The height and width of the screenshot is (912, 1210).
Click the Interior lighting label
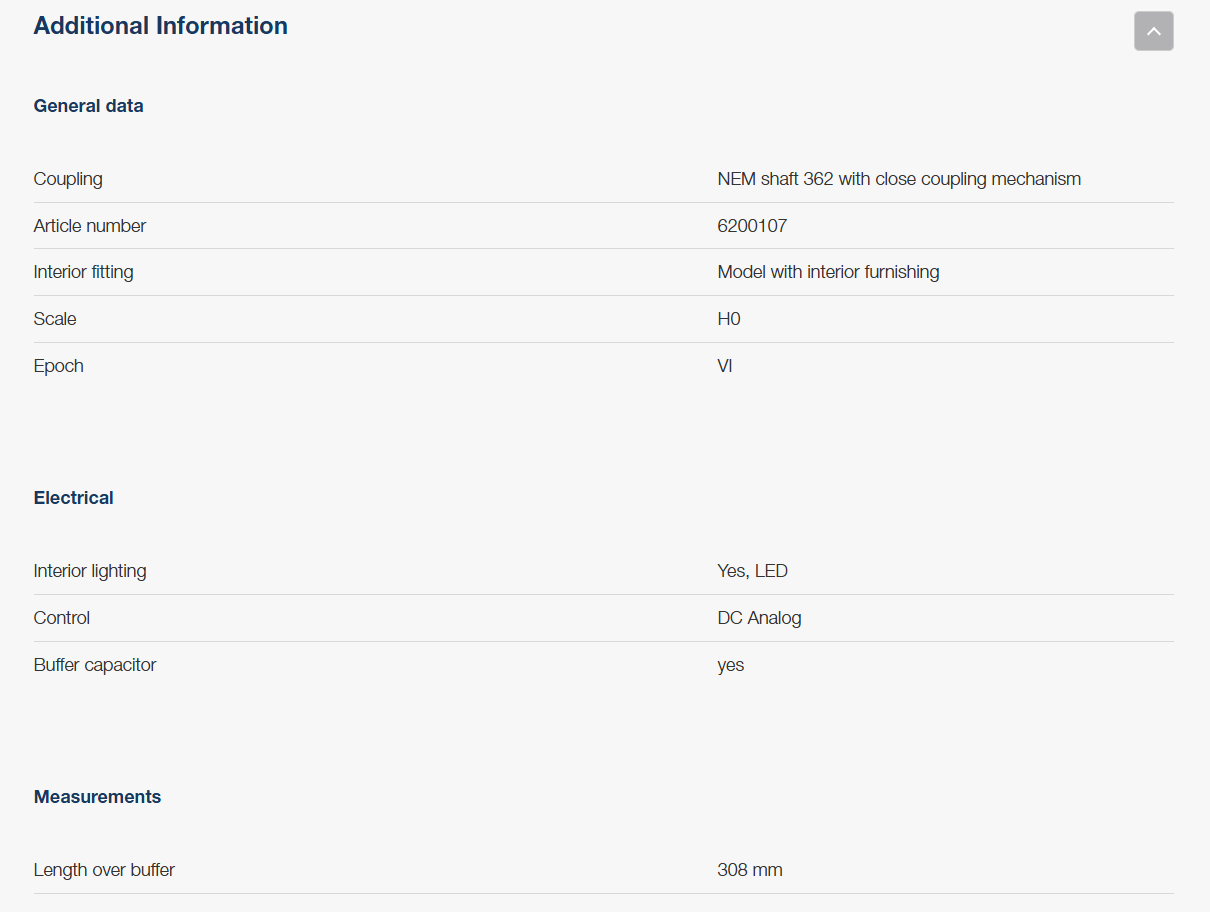90,571
